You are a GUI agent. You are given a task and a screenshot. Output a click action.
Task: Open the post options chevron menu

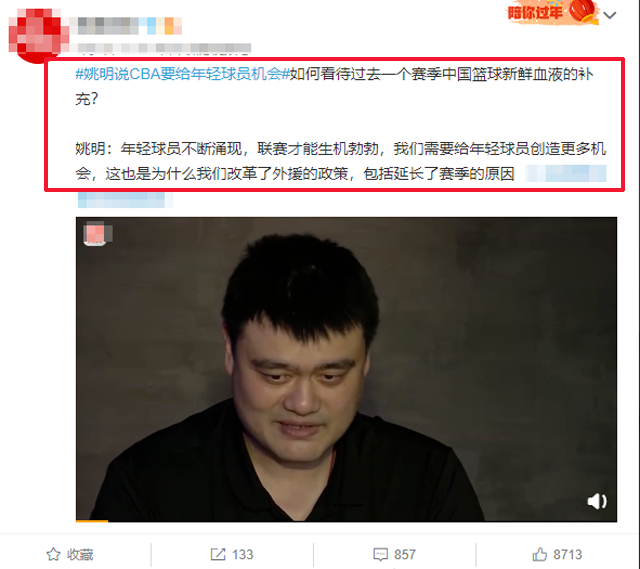tap(610, 15)
